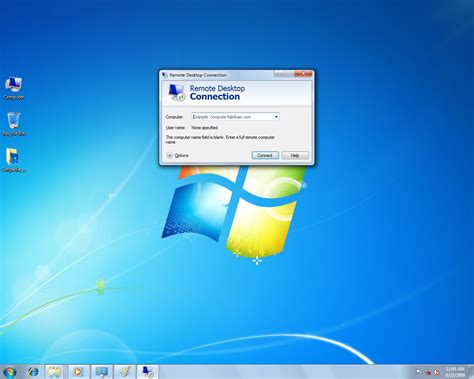The width and height of the screenshot is (474, 379).
Task: Click the Connect button
Action: click(x=265, y=155)
